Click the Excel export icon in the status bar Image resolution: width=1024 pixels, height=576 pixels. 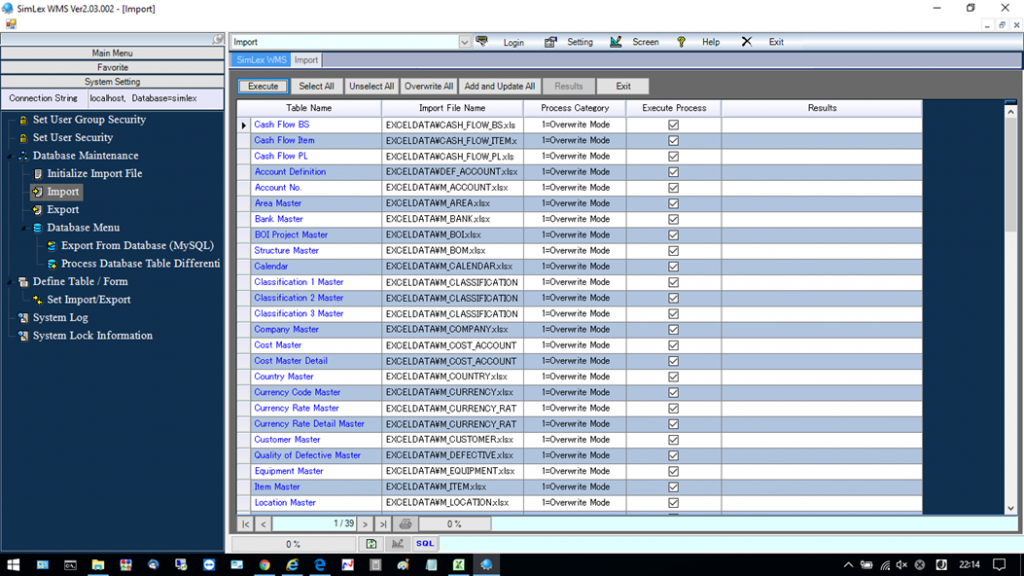[372, 543]
